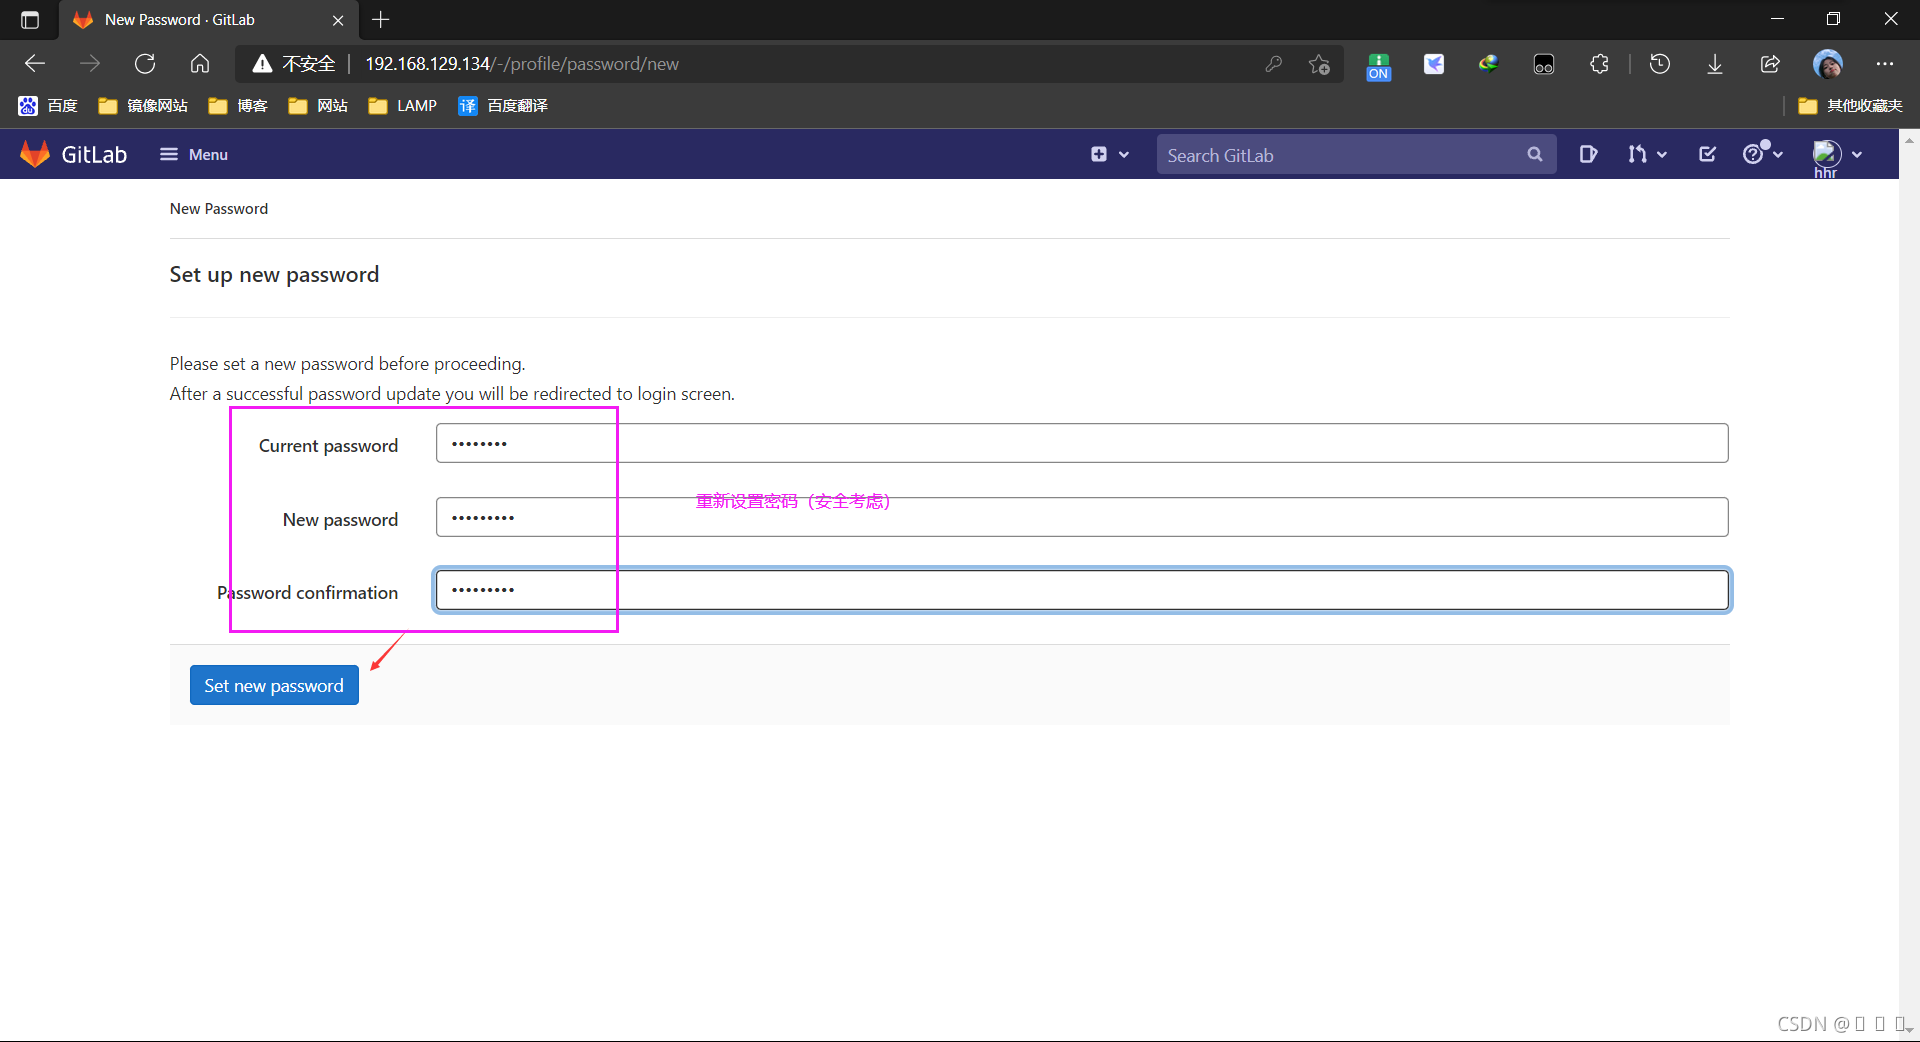
Task: Click the Share page icon
Action: tap(1770, 64)
